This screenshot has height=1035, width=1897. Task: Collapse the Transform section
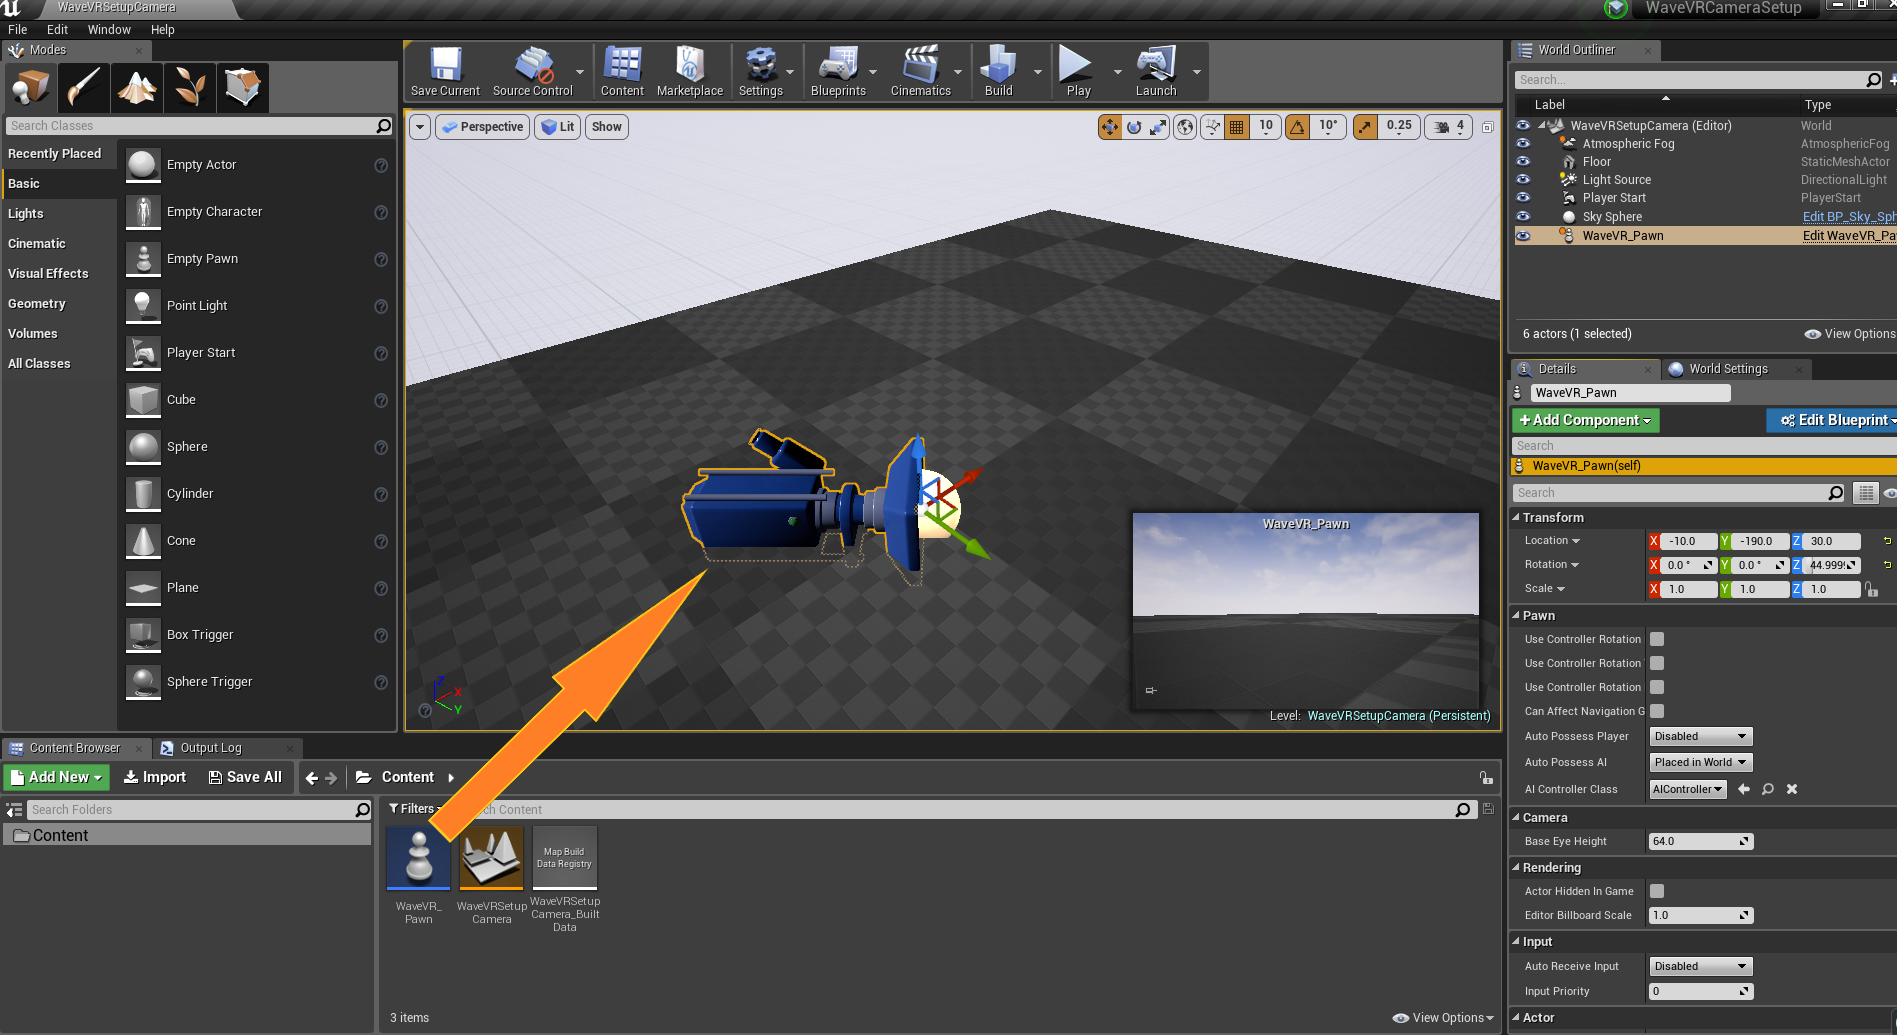pos(1516,517)
